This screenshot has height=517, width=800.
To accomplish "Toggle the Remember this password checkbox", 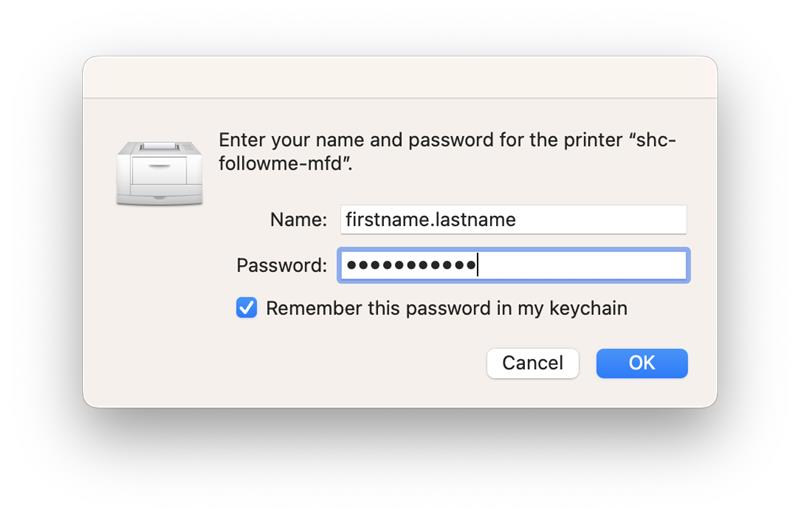I will [246, 308].
